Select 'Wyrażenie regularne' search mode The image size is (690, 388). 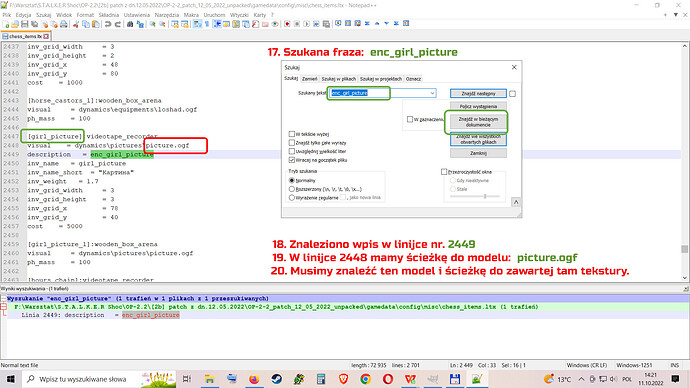point(292,198)
